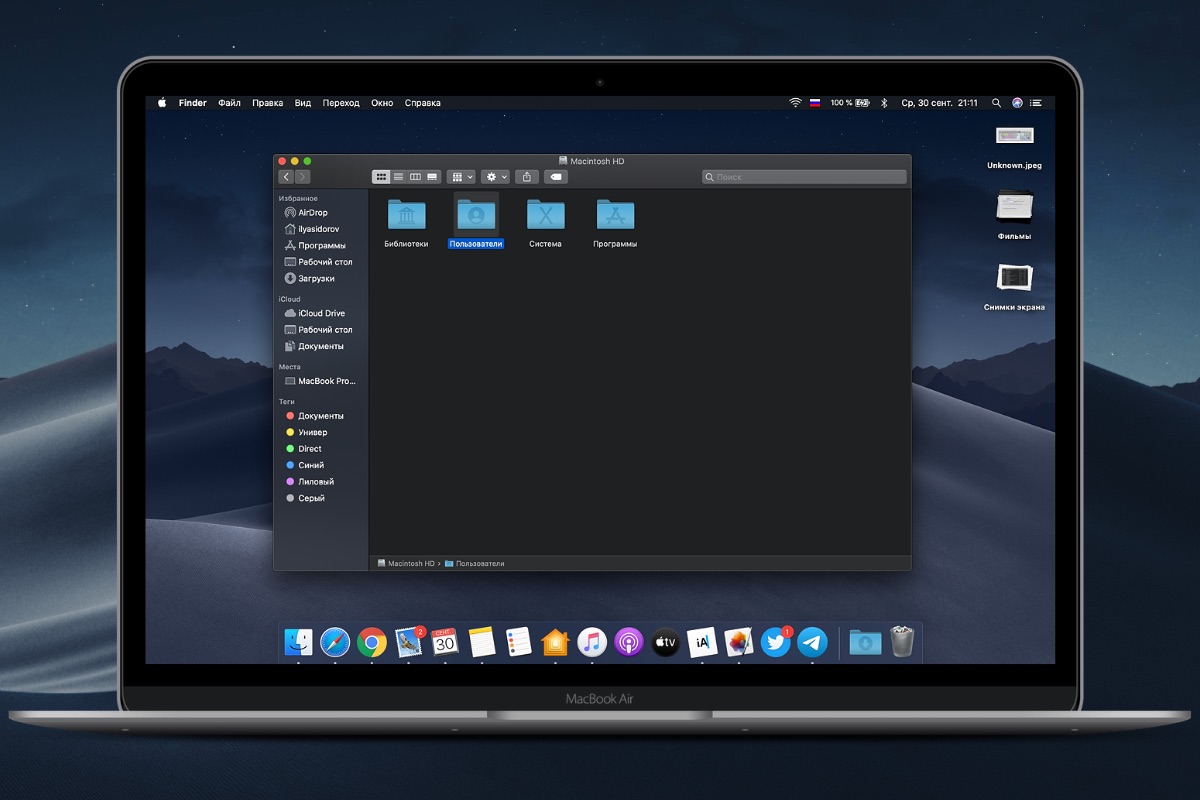The image size is (1200, 800).
Task: Open the Окно menu
Action: click(x=382, y=103)
